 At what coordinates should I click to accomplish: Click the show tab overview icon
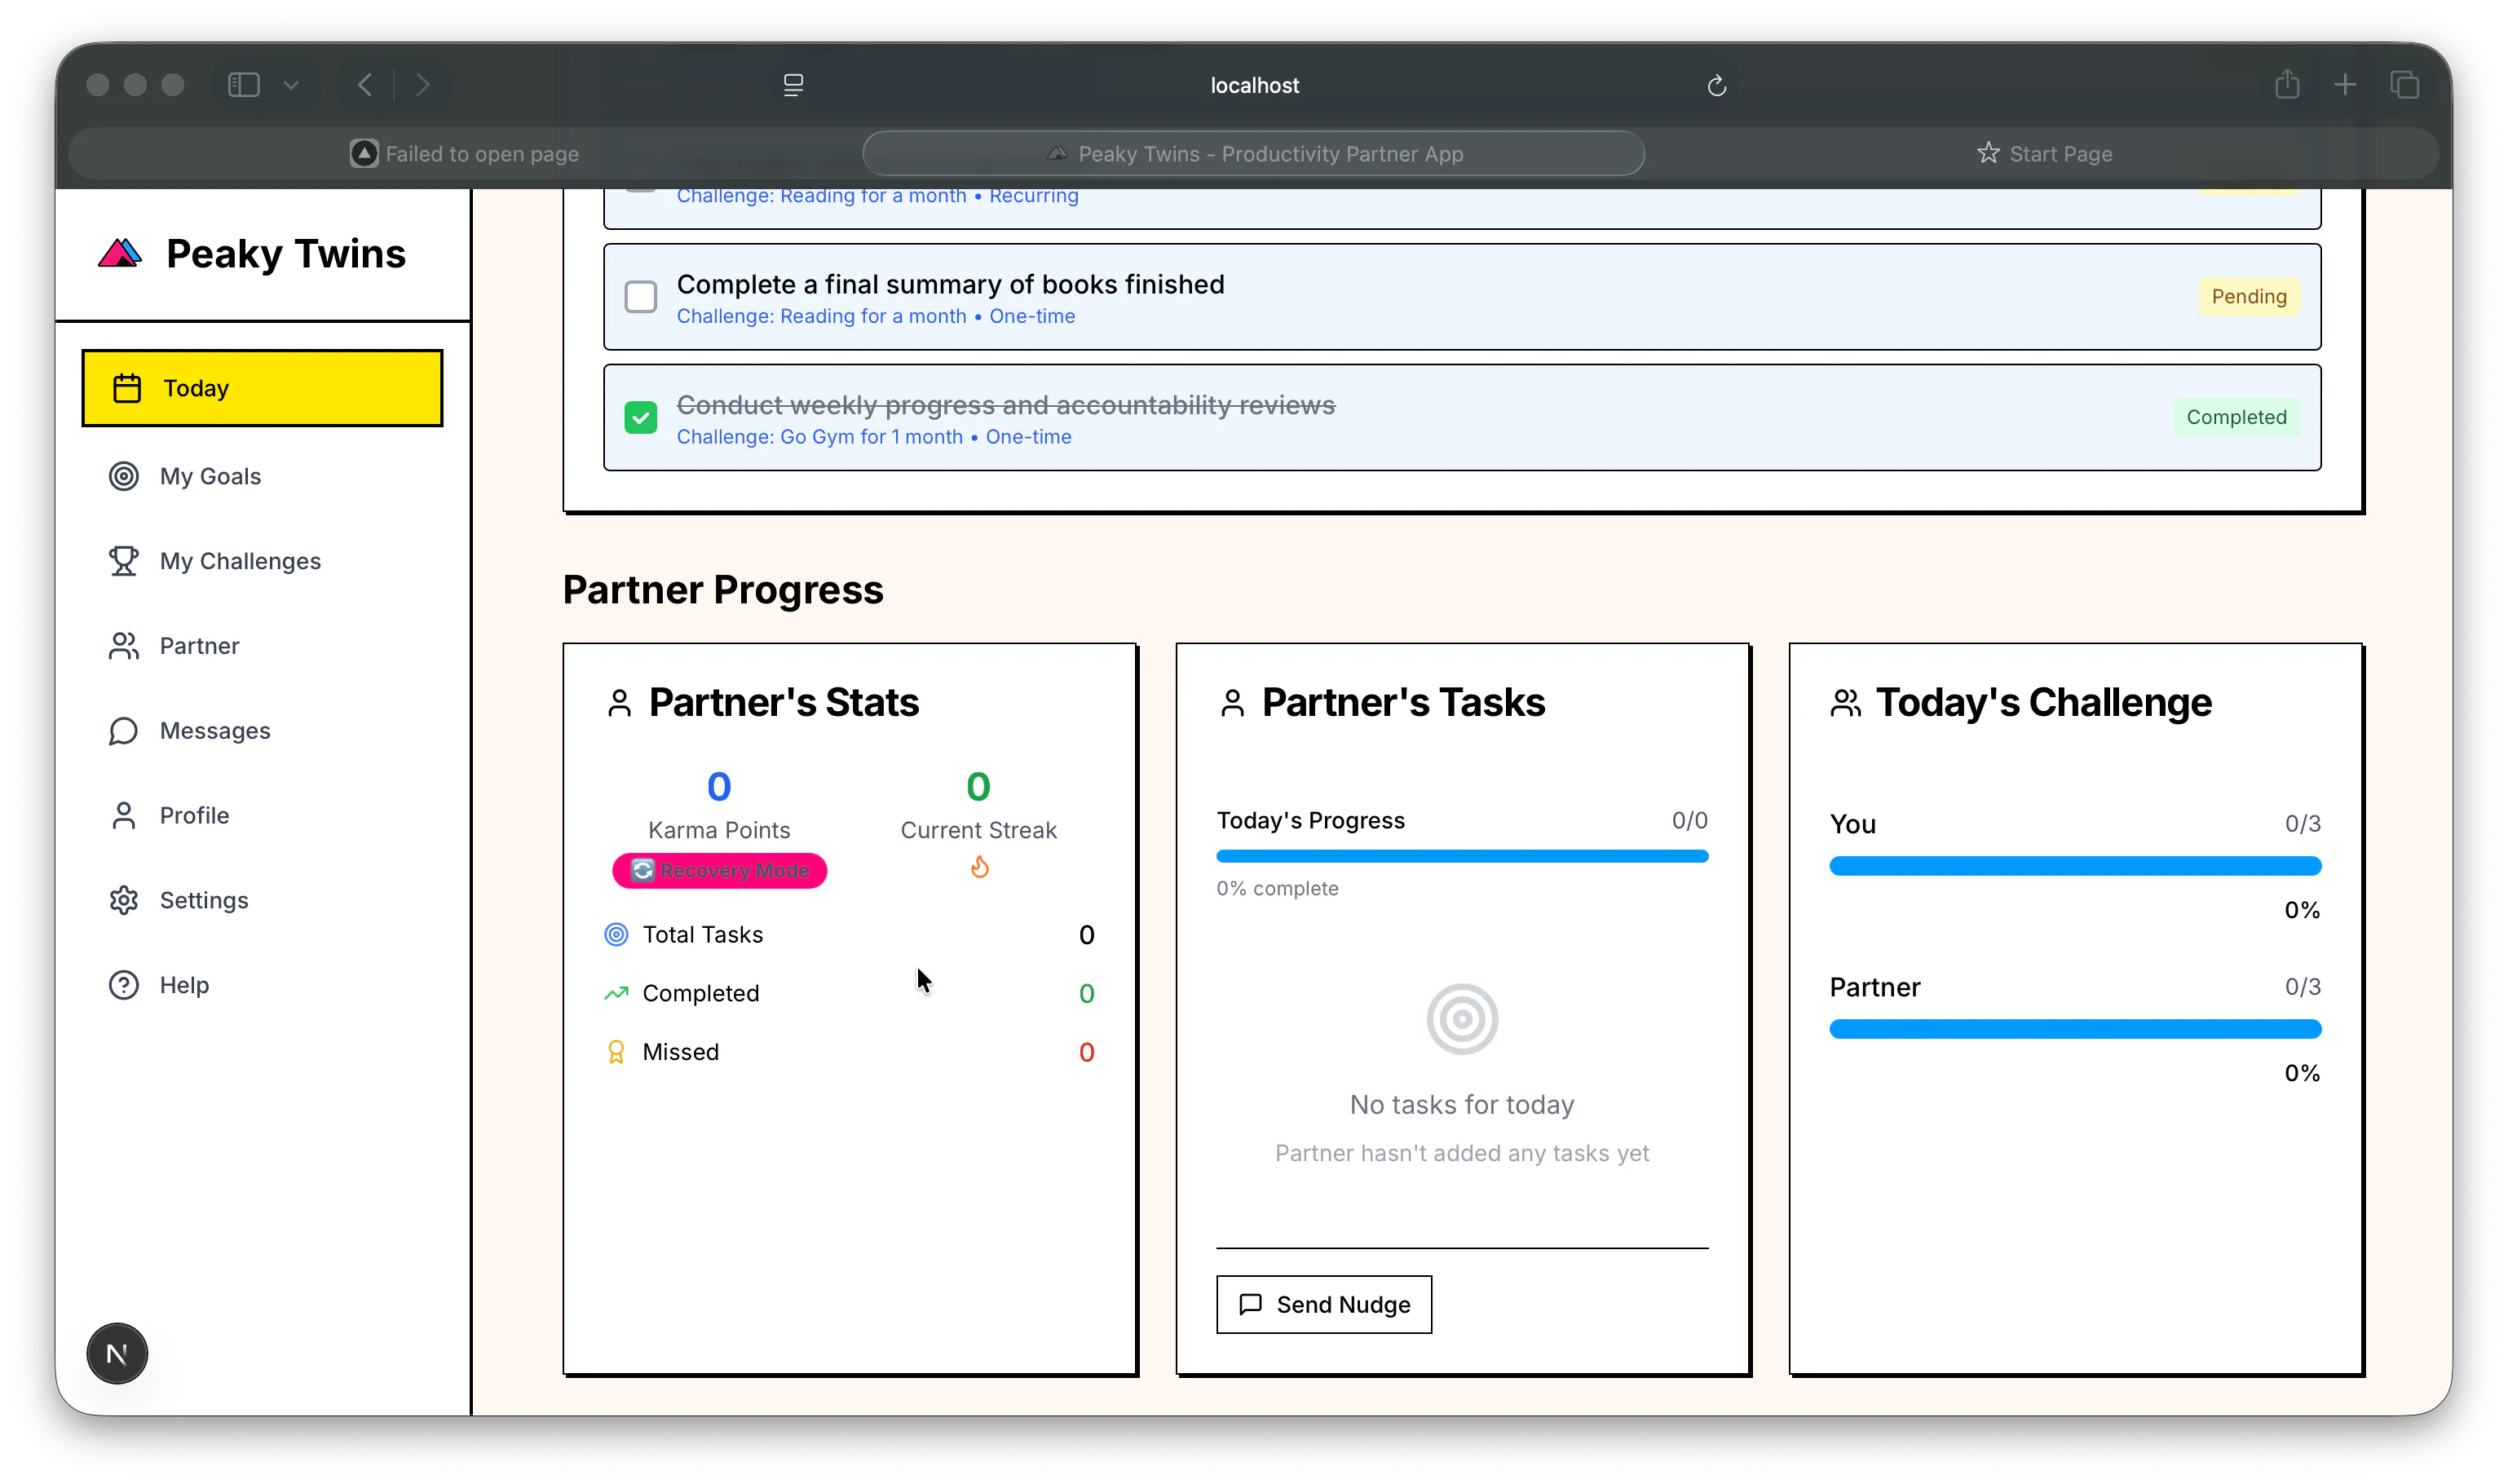coord(2405,85)
